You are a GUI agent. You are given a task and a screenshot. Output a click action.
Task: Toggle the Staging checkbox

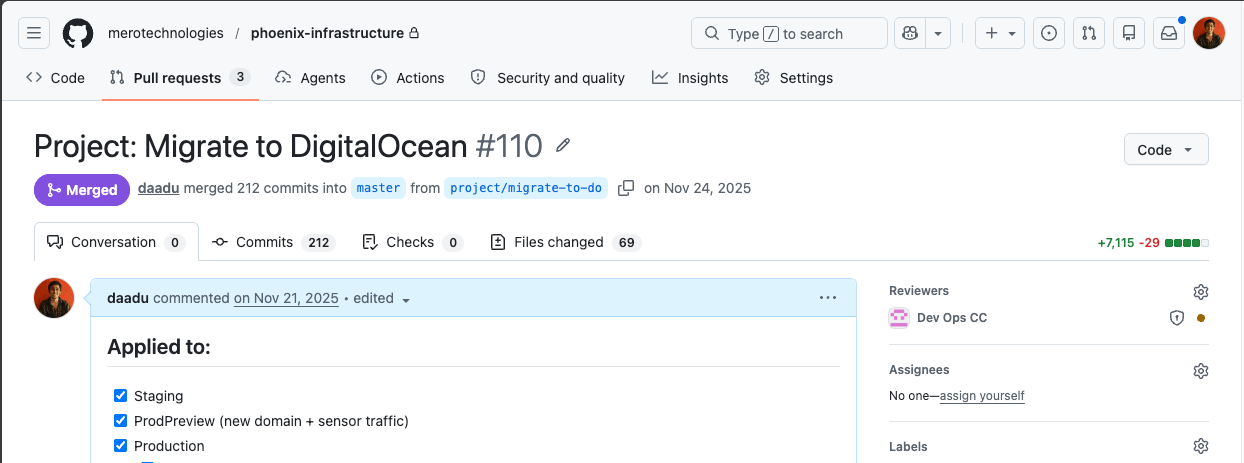121,396
